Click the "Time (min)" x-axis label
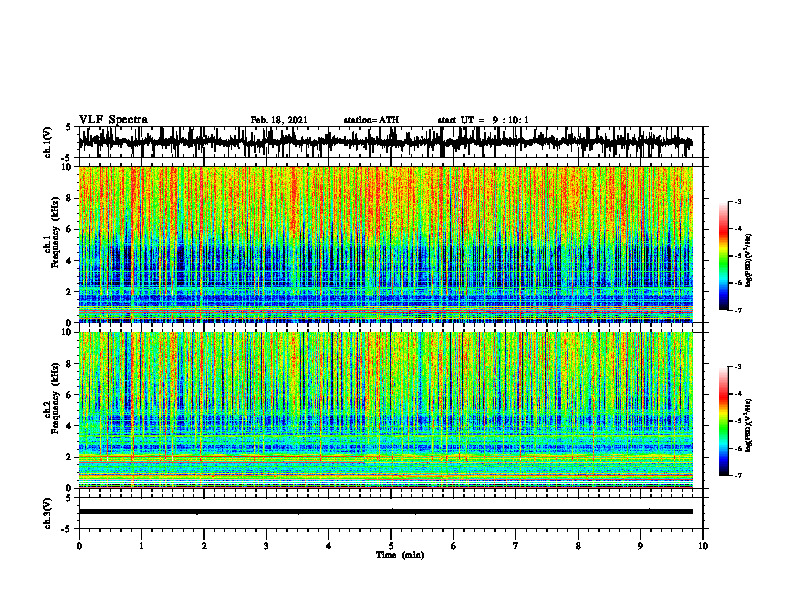 (400, 555)
